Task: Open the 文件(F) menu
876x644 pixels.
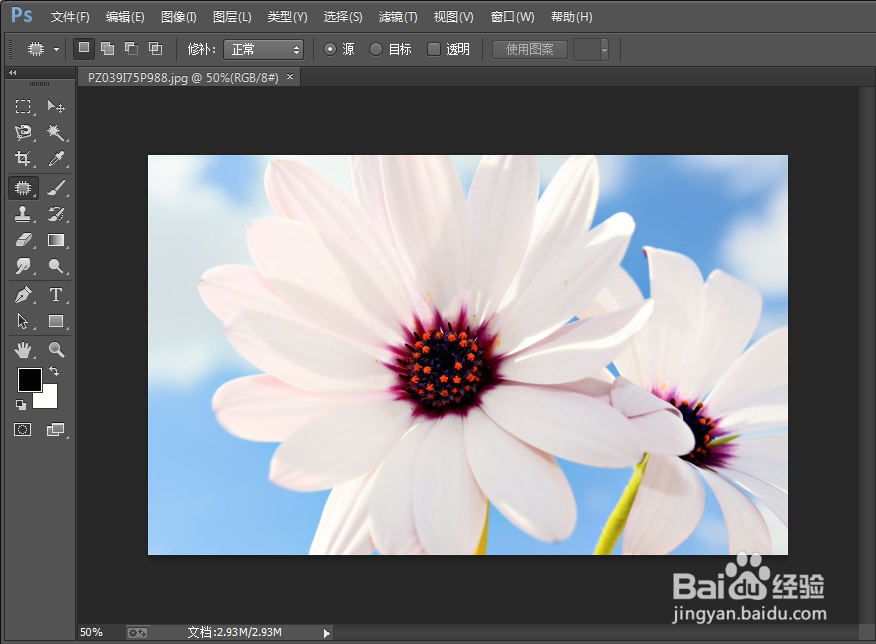Action: click(x=70, y=17)
